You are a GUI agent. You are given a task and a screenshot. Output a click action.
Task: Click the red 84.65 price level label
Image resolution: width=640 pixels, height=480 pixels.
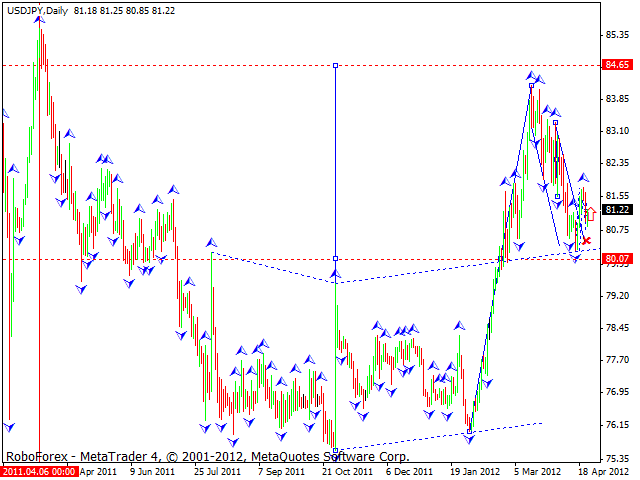[x=618, y=65]
